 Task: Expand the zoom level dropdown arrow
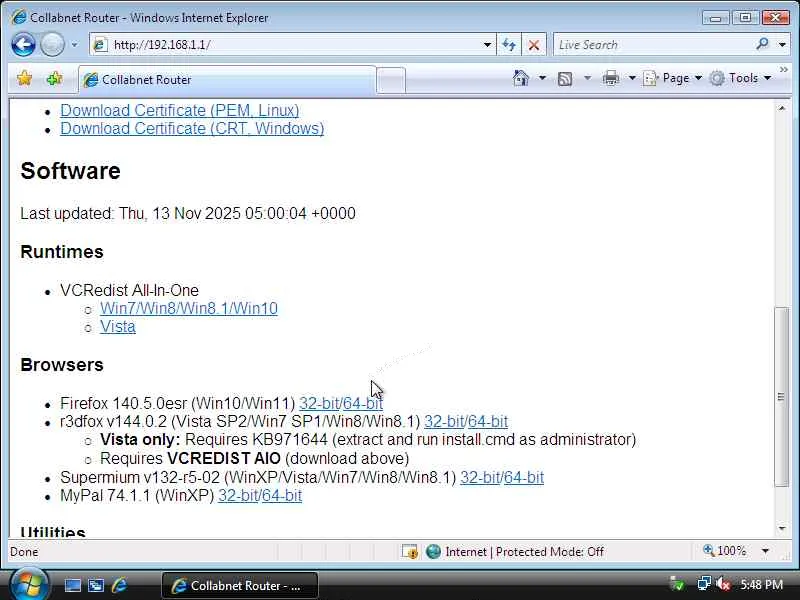tap(765, 551)
